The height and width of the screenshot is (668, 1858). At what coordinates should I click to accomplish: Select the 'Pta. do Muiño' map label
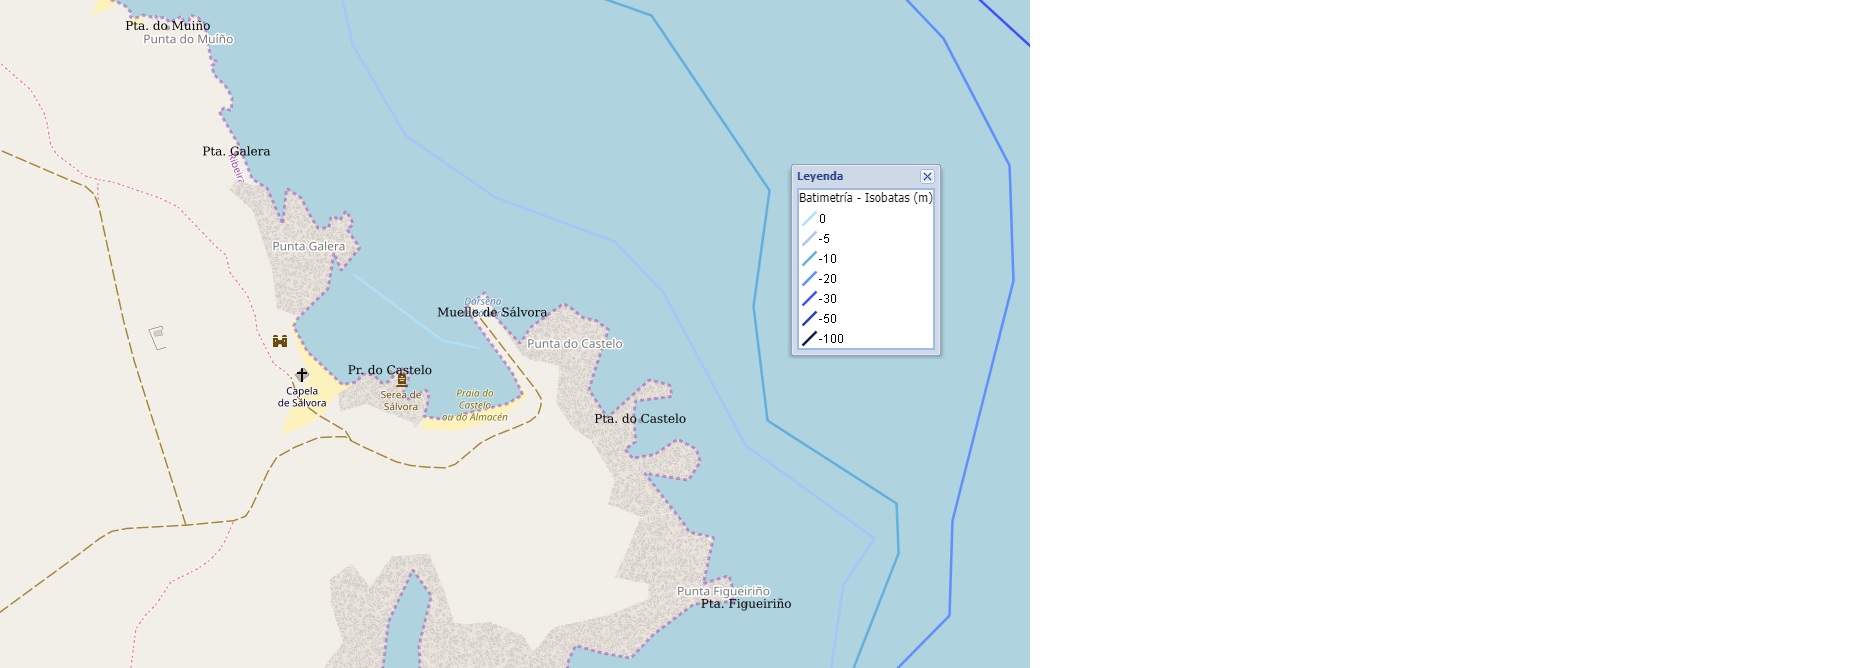pos(167,25)
